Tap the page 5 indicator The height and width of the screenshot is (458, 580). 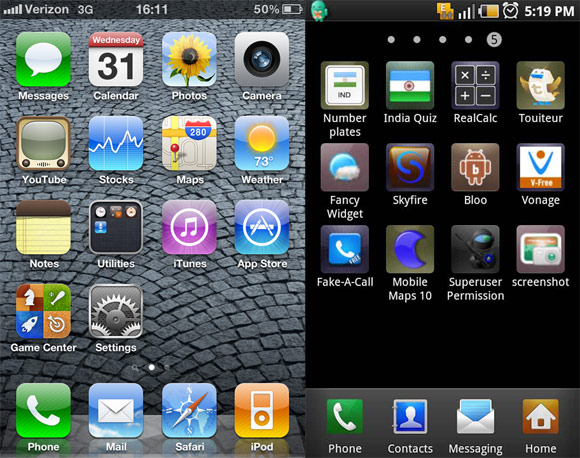click(x=494, y=40)
